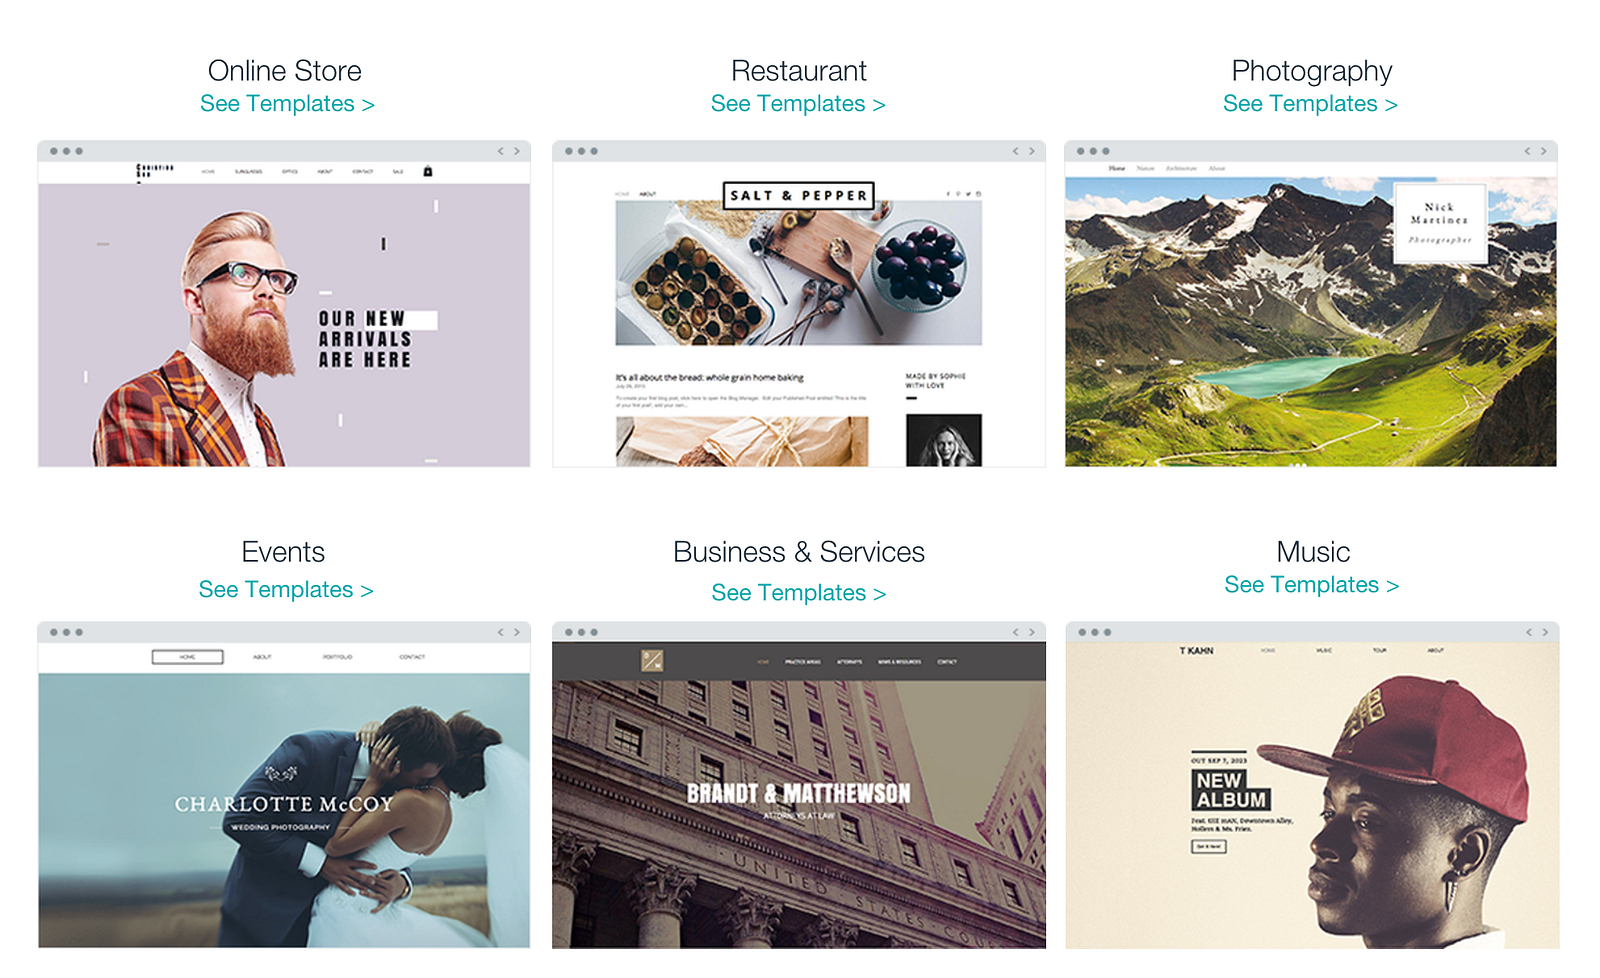Open Online Store See Templates link

click(287, 104)
